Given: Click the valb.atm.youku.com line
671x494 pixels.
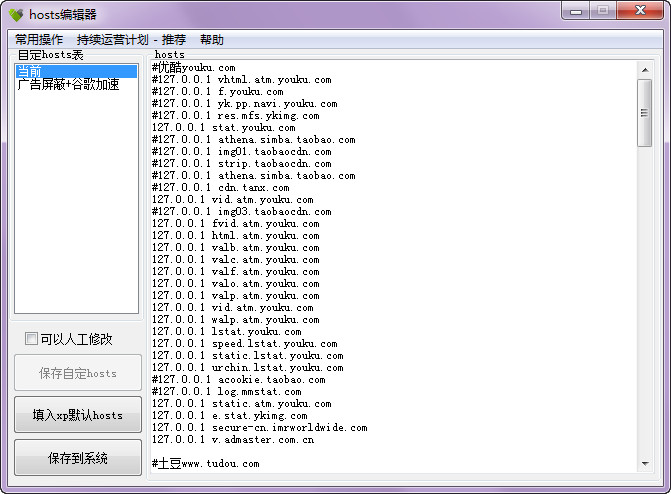Looking at the screenshot, I should click(236, 247).
